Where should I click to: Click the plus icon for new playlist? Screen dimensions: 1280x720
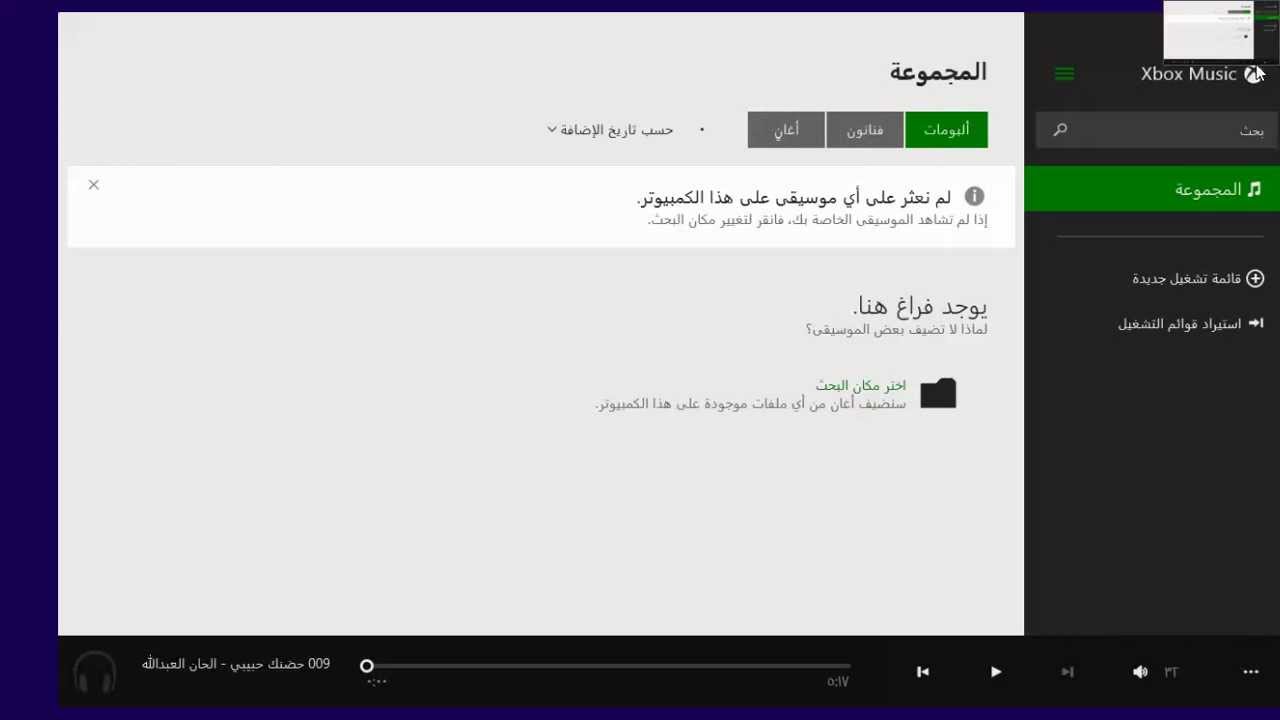click(x=1255, y=278)
